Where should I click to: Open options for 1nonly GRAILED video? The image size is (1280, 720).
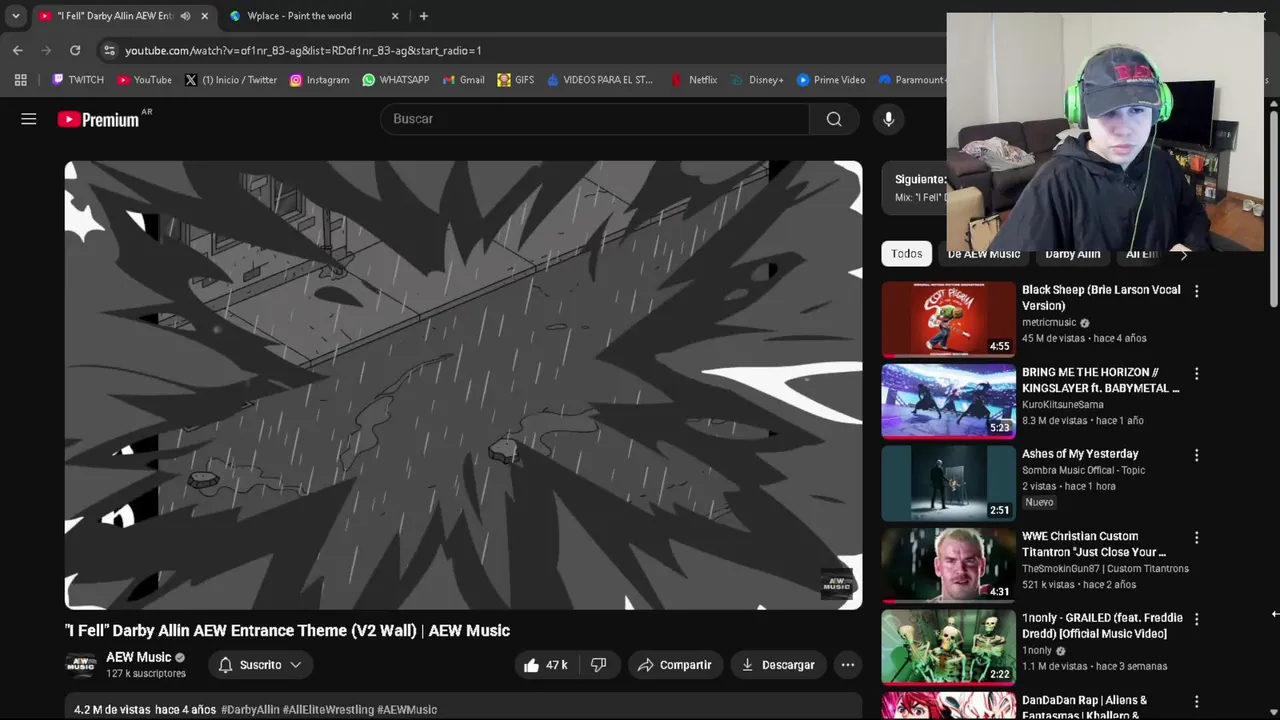coord(1196,619)
